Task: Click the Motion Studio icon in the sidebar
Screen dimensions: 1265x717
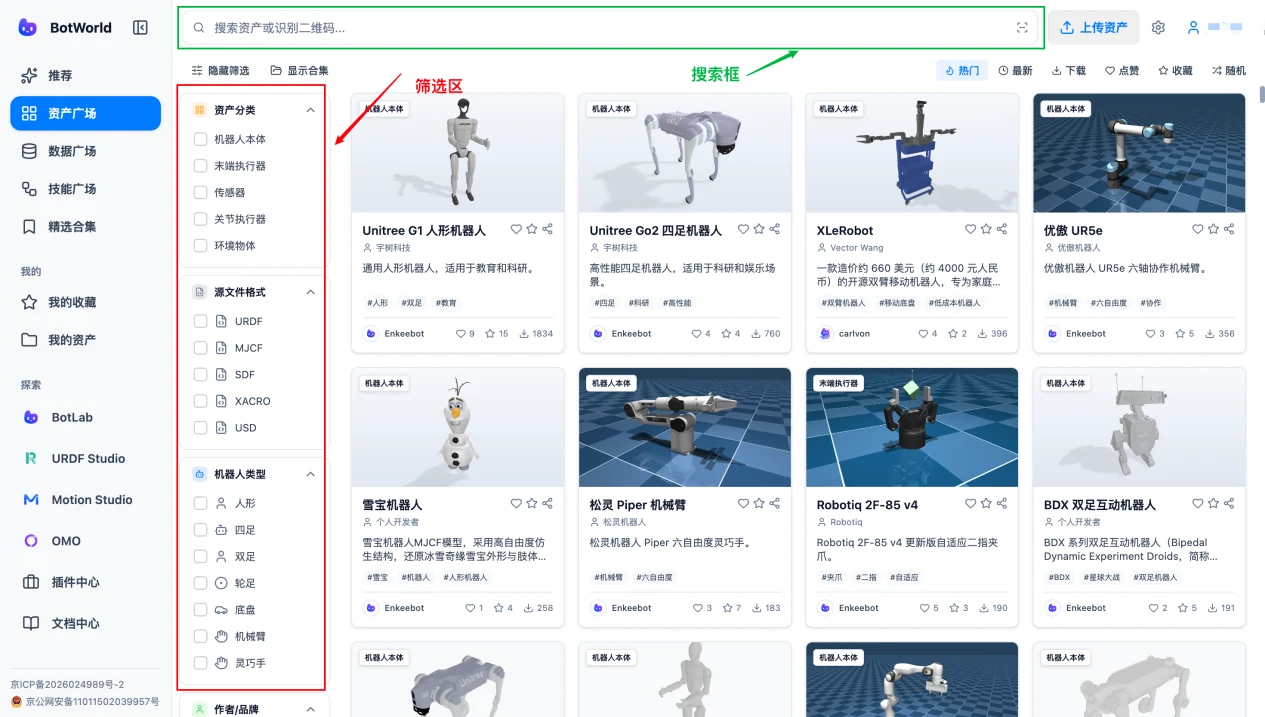Action: pos(30,499)
